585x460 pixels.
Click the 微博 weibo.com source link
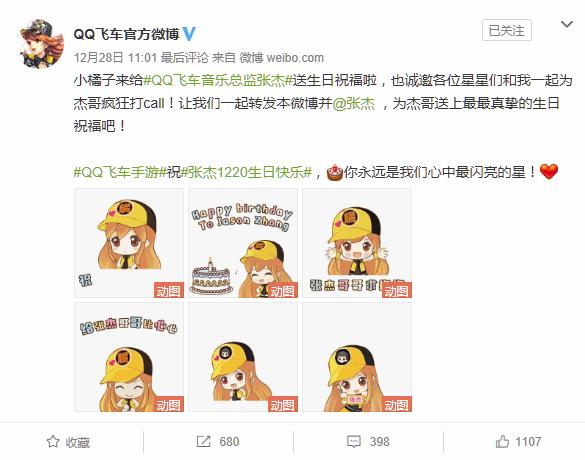click(x=282, y=57)
